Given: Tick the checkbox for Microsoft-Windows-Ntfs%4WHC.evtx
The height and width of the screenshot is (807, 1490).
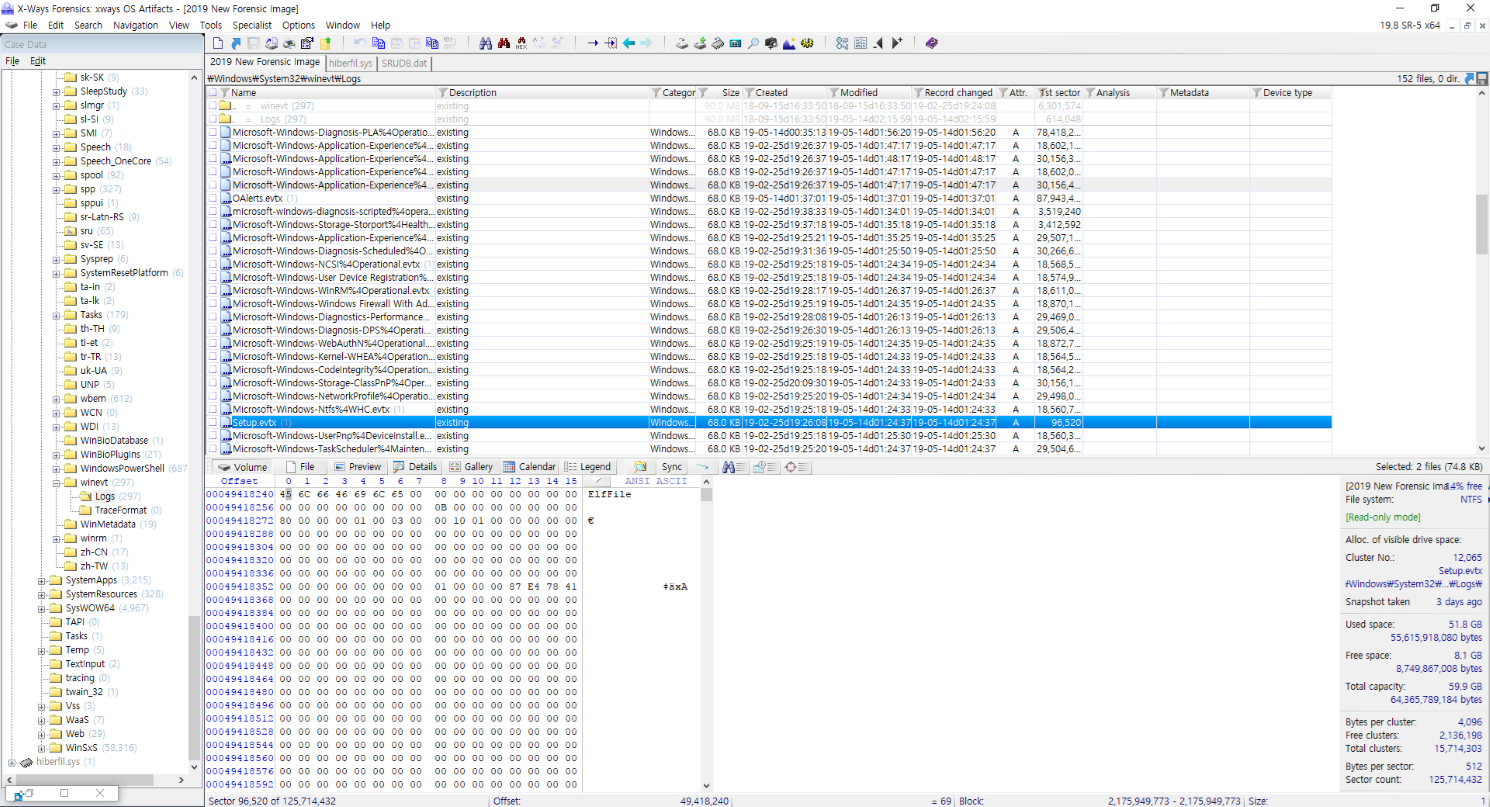Looking at the screenshot, I should pos(213,410).
